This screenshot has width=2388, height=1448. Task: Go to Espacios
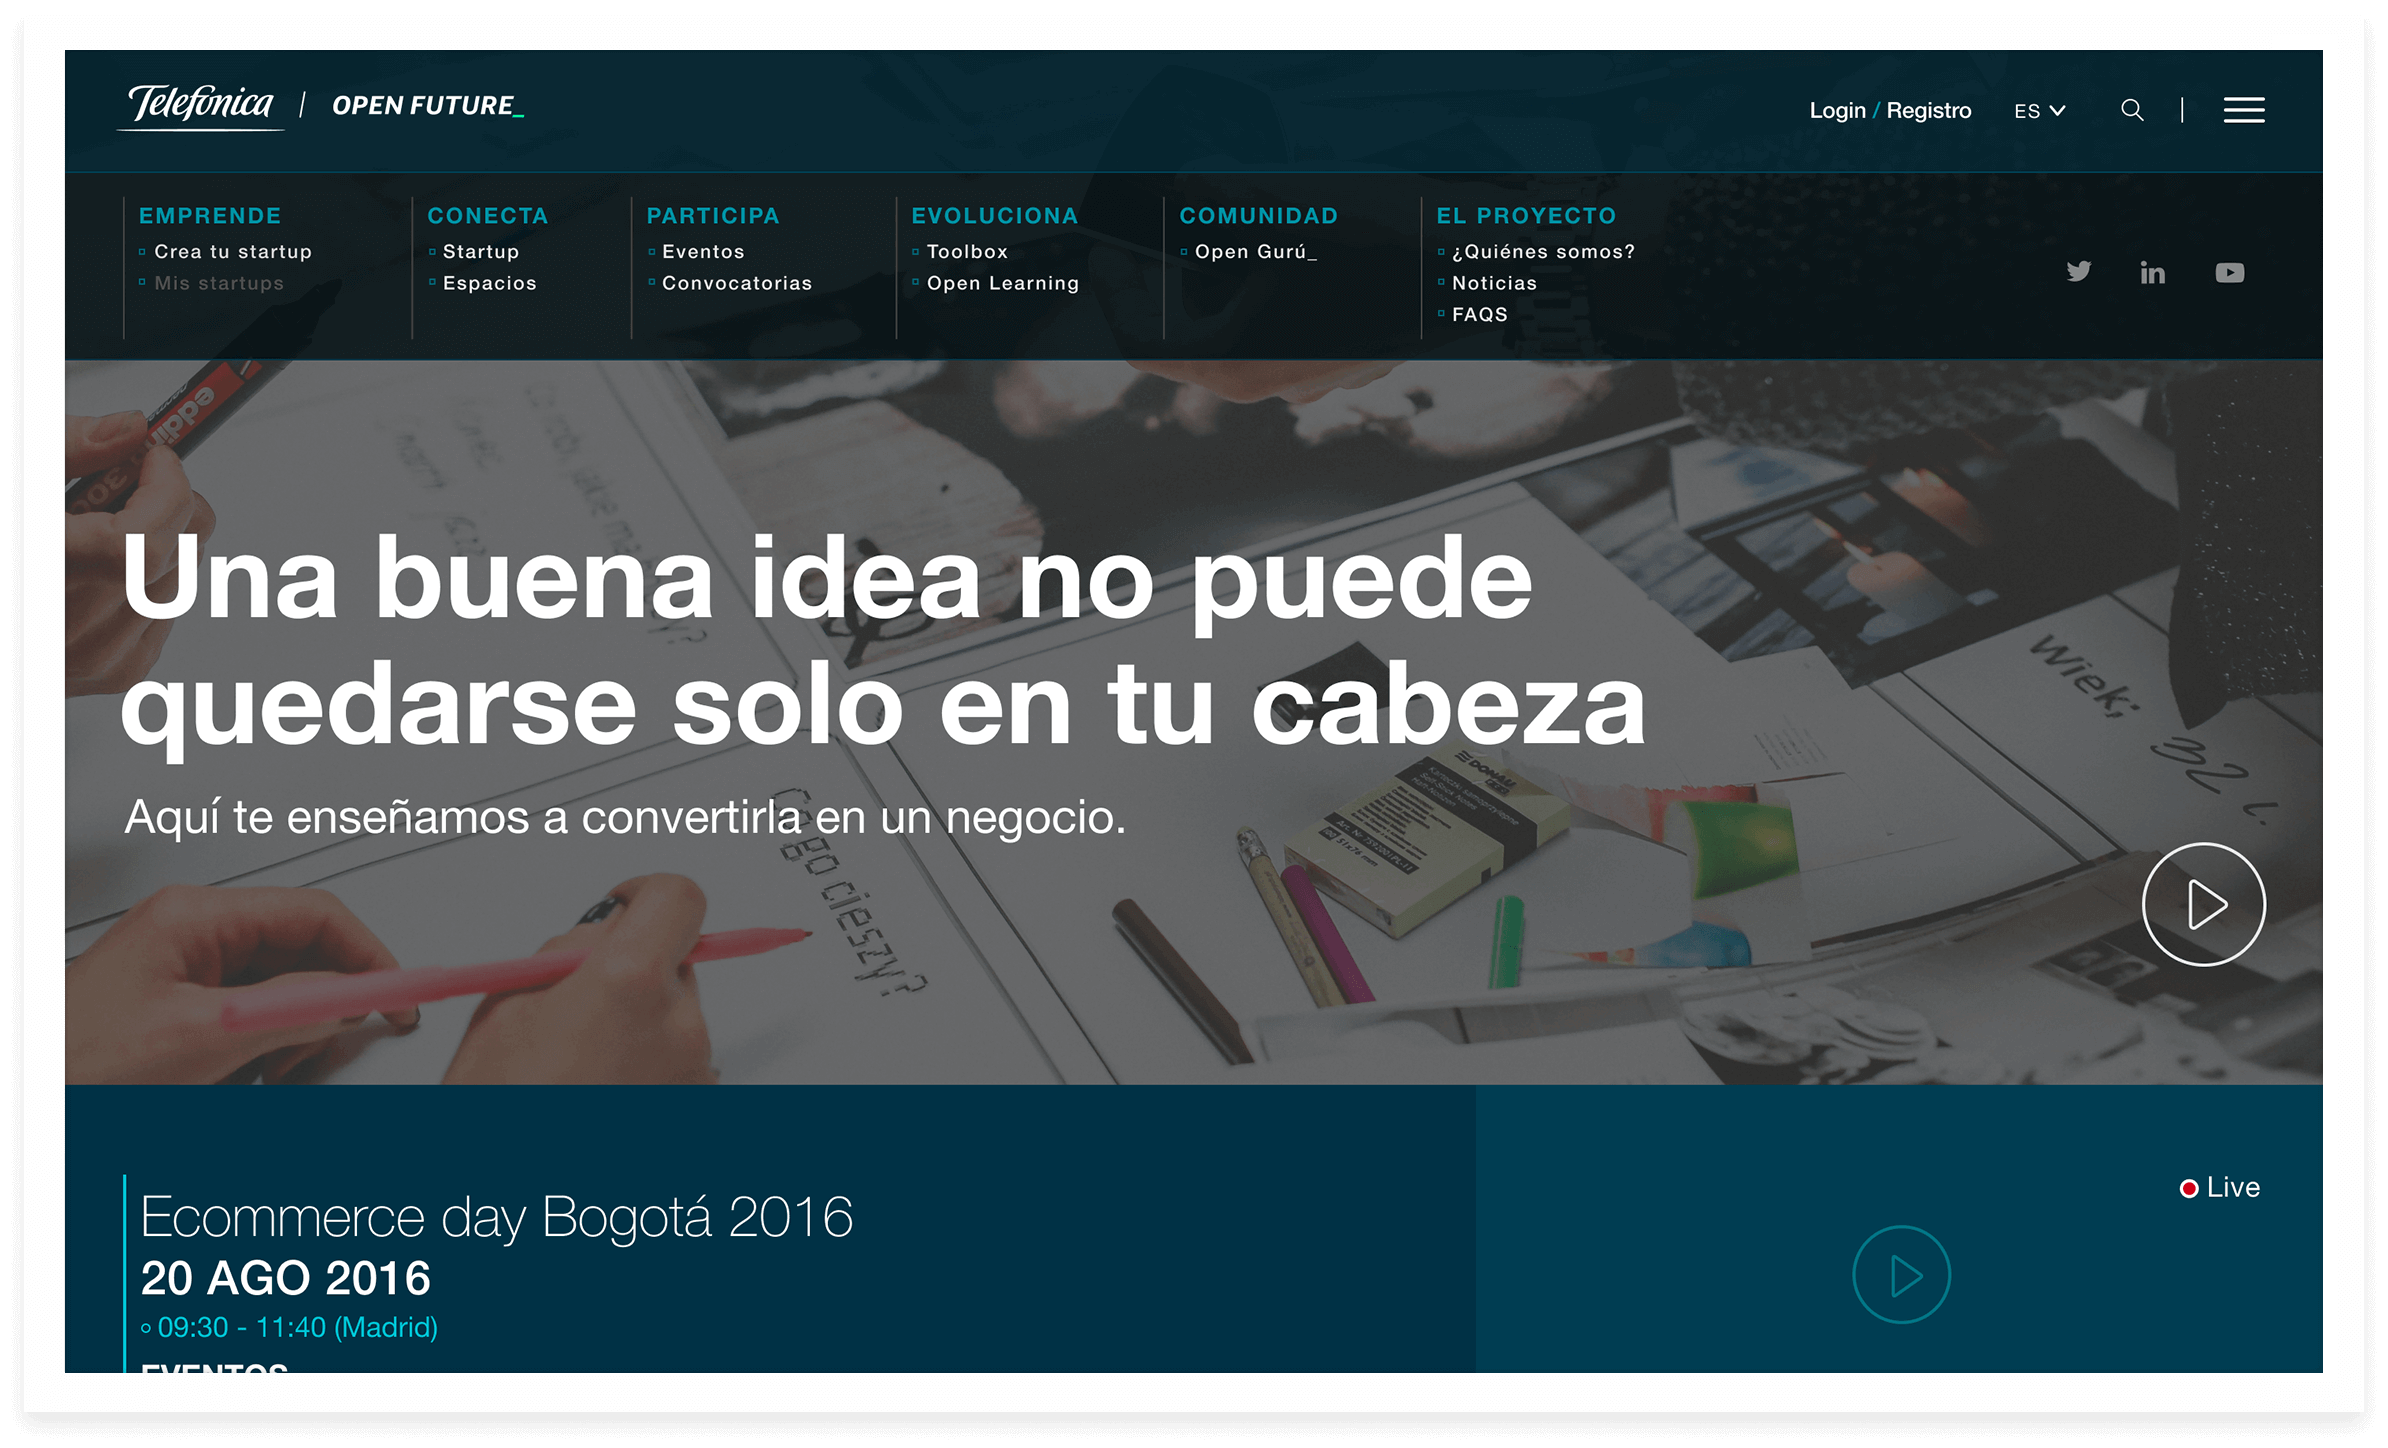coord(490,283)
